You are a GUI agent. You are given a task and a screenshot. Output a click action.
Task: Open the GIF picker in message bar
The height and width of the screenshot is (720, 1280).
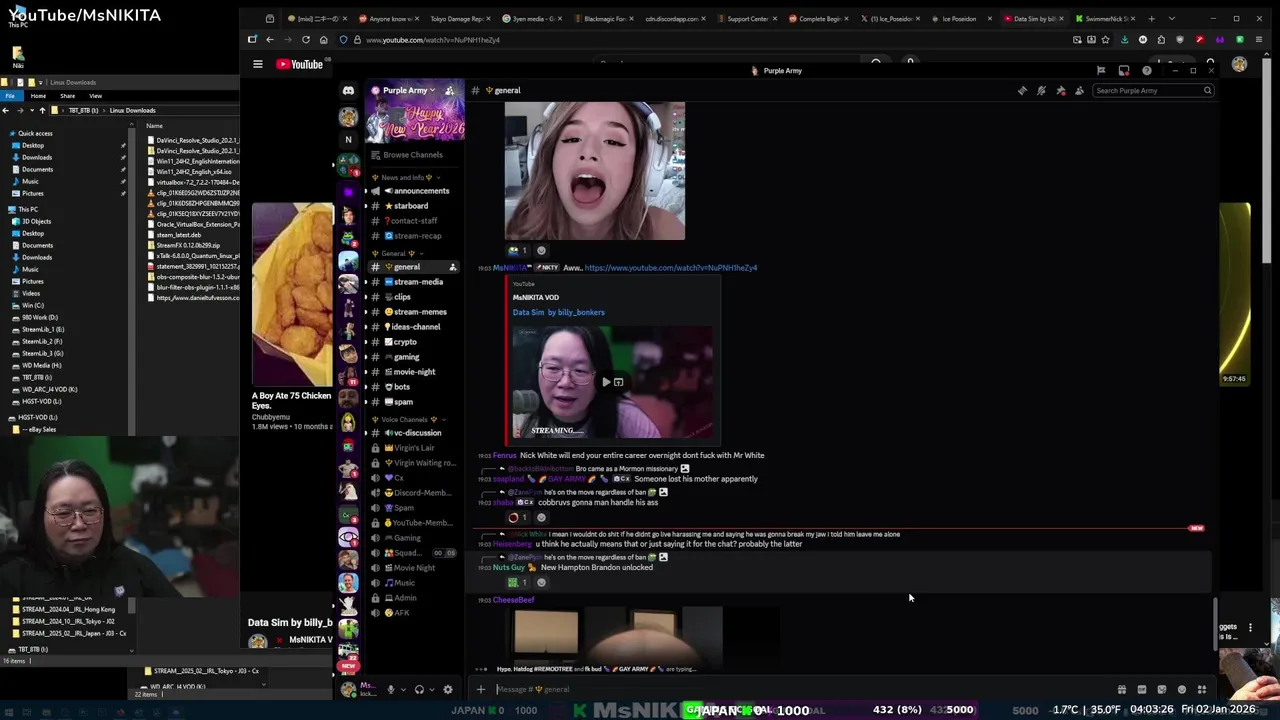click(1142, 689)
